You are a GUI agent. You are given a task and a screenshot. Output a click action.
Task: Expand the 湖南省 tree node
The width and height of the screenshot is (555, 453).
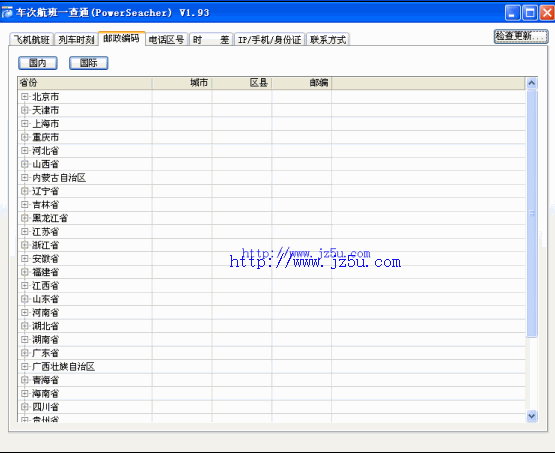24,339
